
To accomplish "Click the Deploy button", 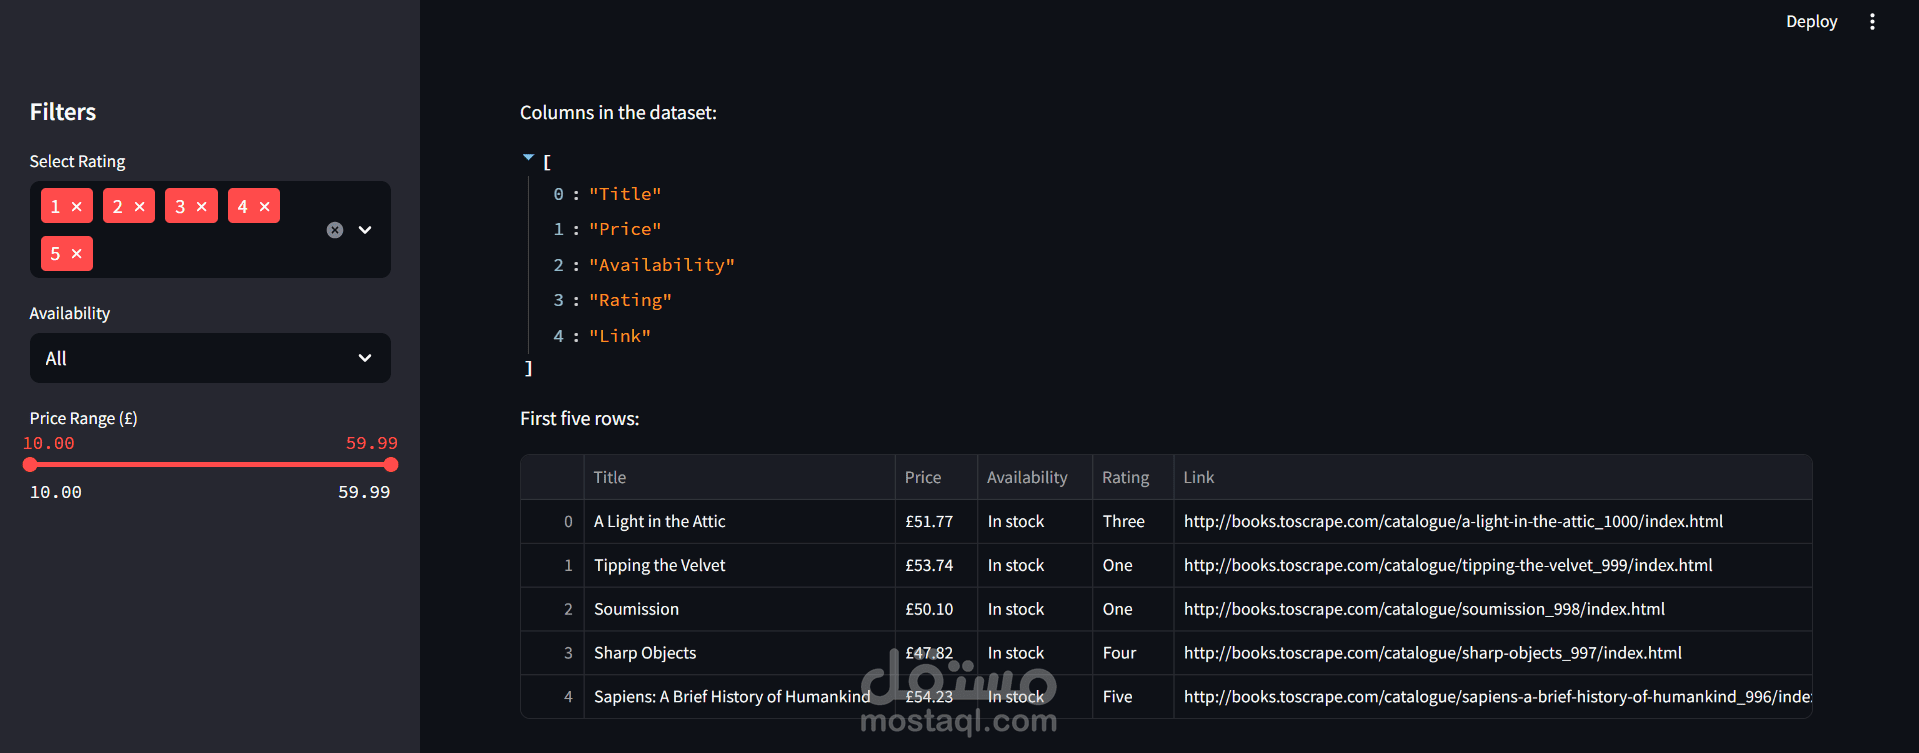I will [1811, 22].
